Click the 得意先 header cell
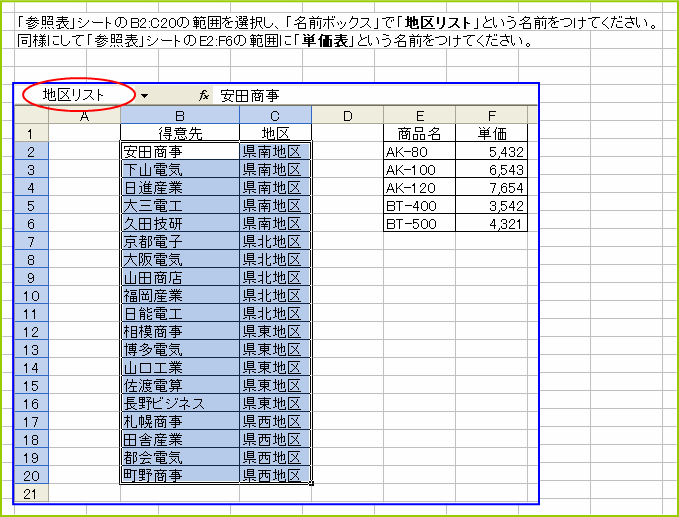Viewport: 679px width, 517px height. 180,133
